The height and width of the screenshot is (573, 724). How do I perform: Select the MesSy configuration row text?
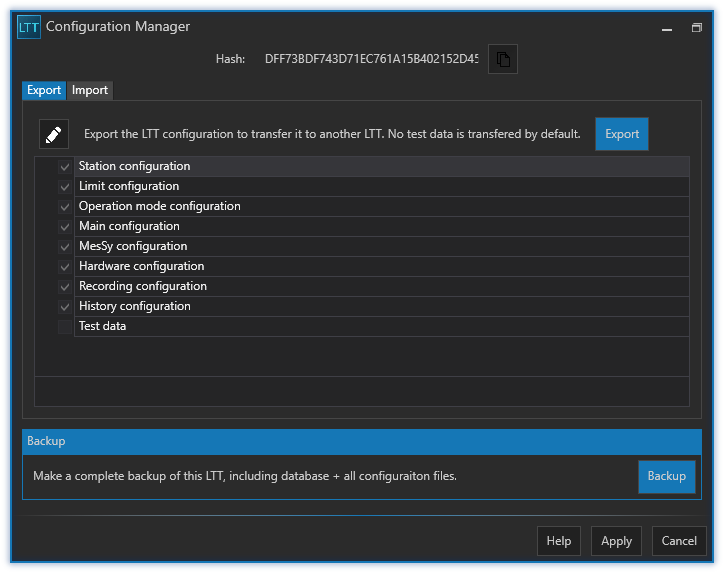[x=133, y=246]
